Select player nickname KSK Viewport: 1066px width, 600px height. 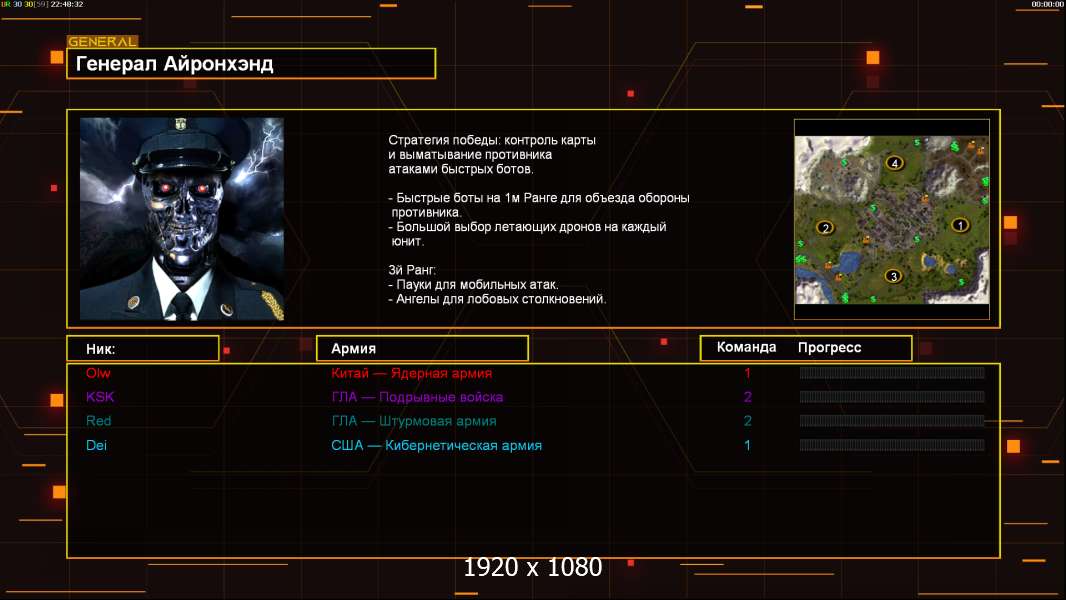(x=100, y=397)
